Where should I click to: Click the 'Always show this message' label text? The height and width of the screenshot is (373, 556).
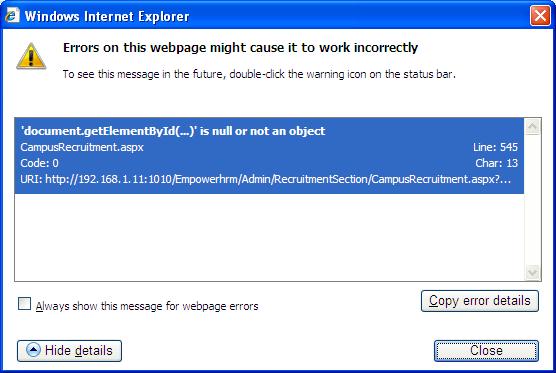[147, 306]
